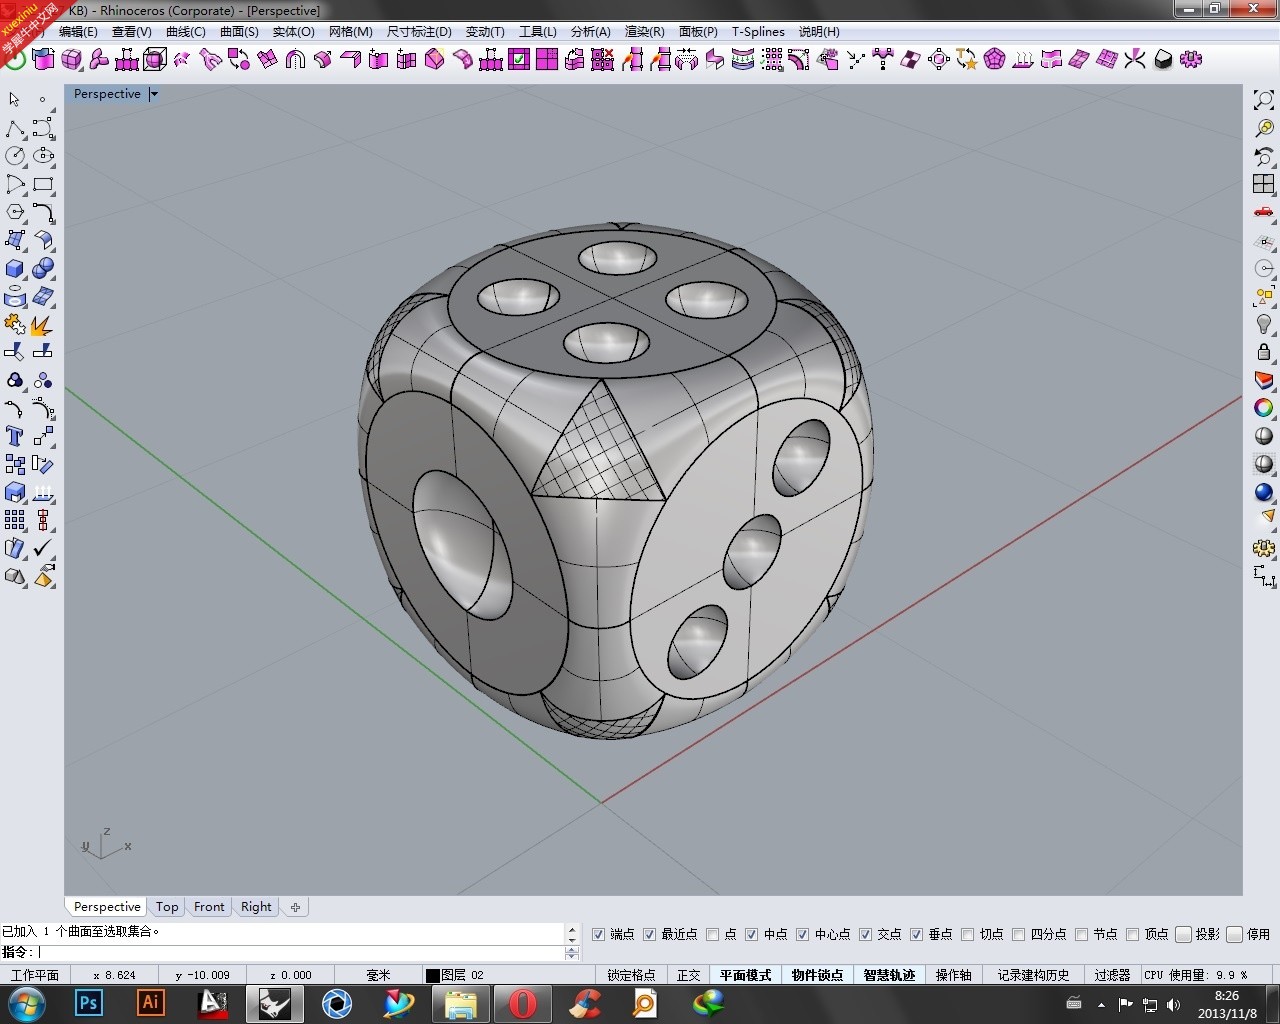This screenshot has height=1024, width=1280.
Task: Toggle 锁定格点 in status bar
Action: 631,975
